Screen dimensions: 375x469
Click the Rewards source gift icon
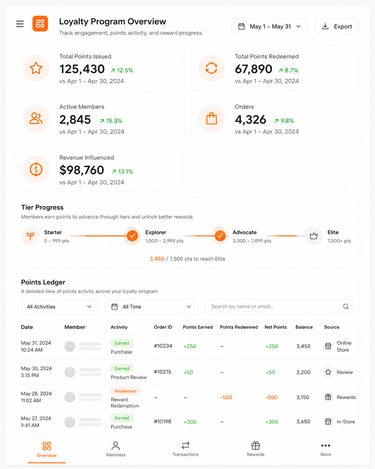(328, 397)
